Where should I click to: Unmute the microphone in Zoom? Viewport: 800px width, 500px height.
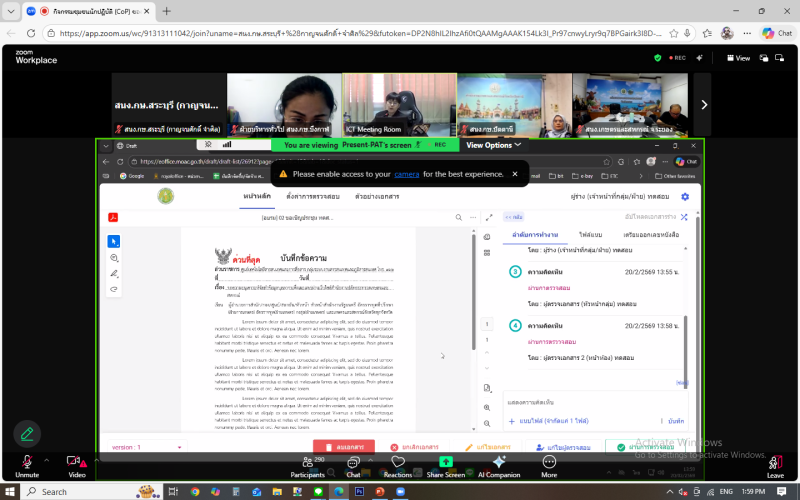(x=27, y=463)
